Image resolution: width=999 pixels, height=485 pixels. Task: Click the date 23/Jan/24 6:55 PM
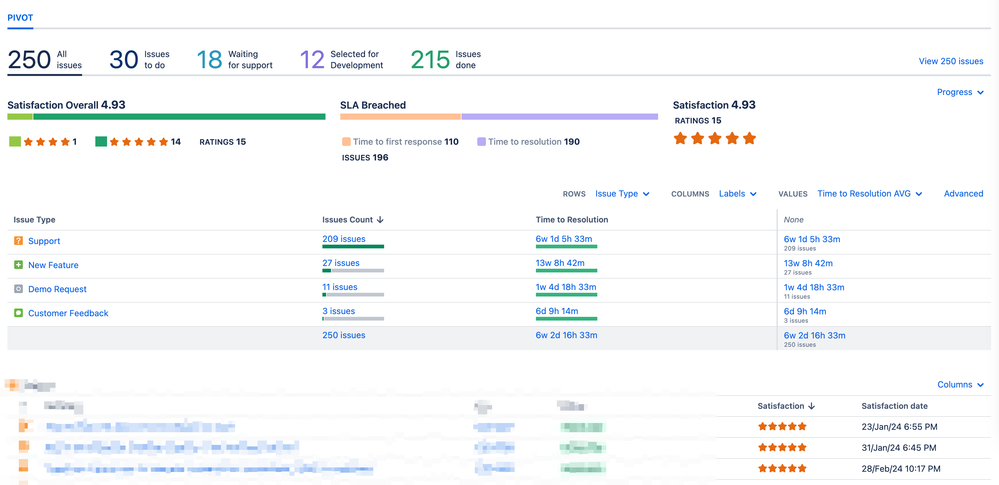(900, 426)
